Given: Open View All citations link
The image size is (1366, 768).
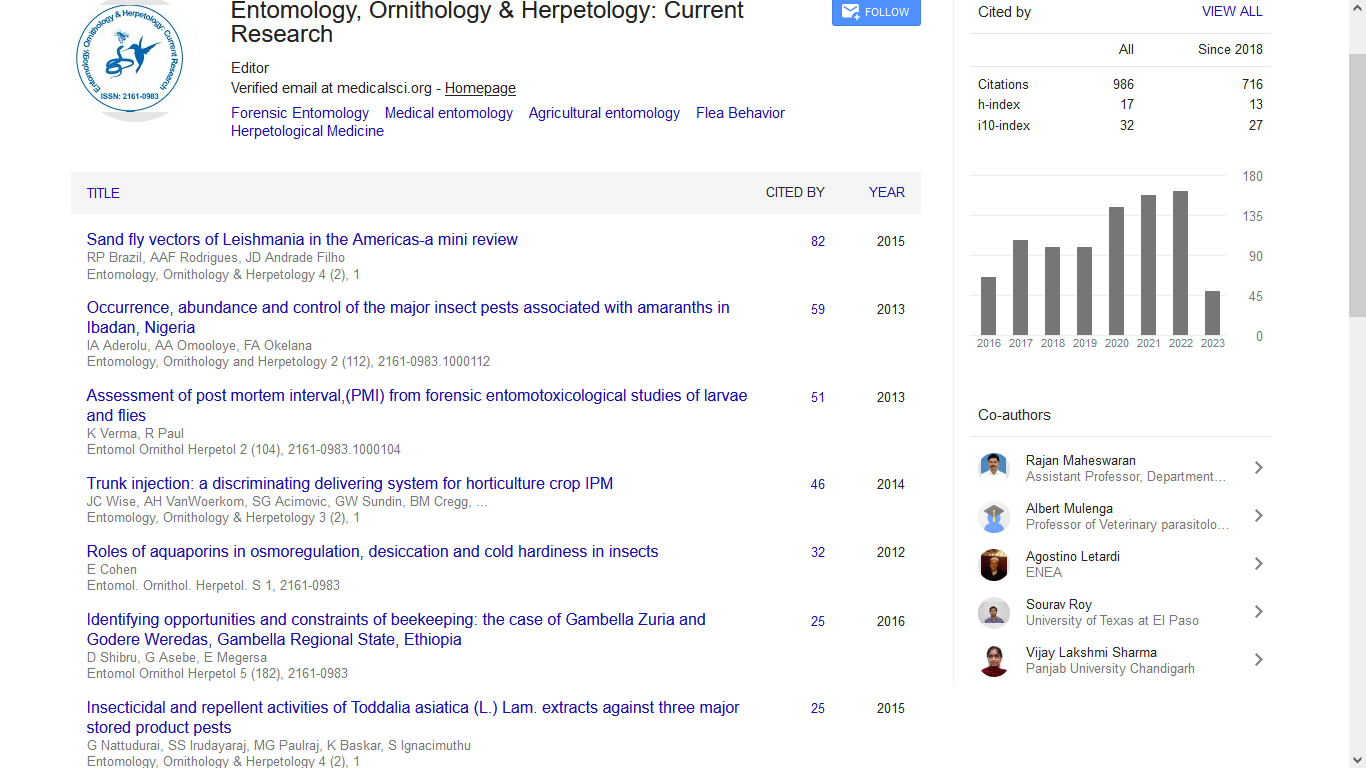Looking at the screenshot, I should point(1231,12).
